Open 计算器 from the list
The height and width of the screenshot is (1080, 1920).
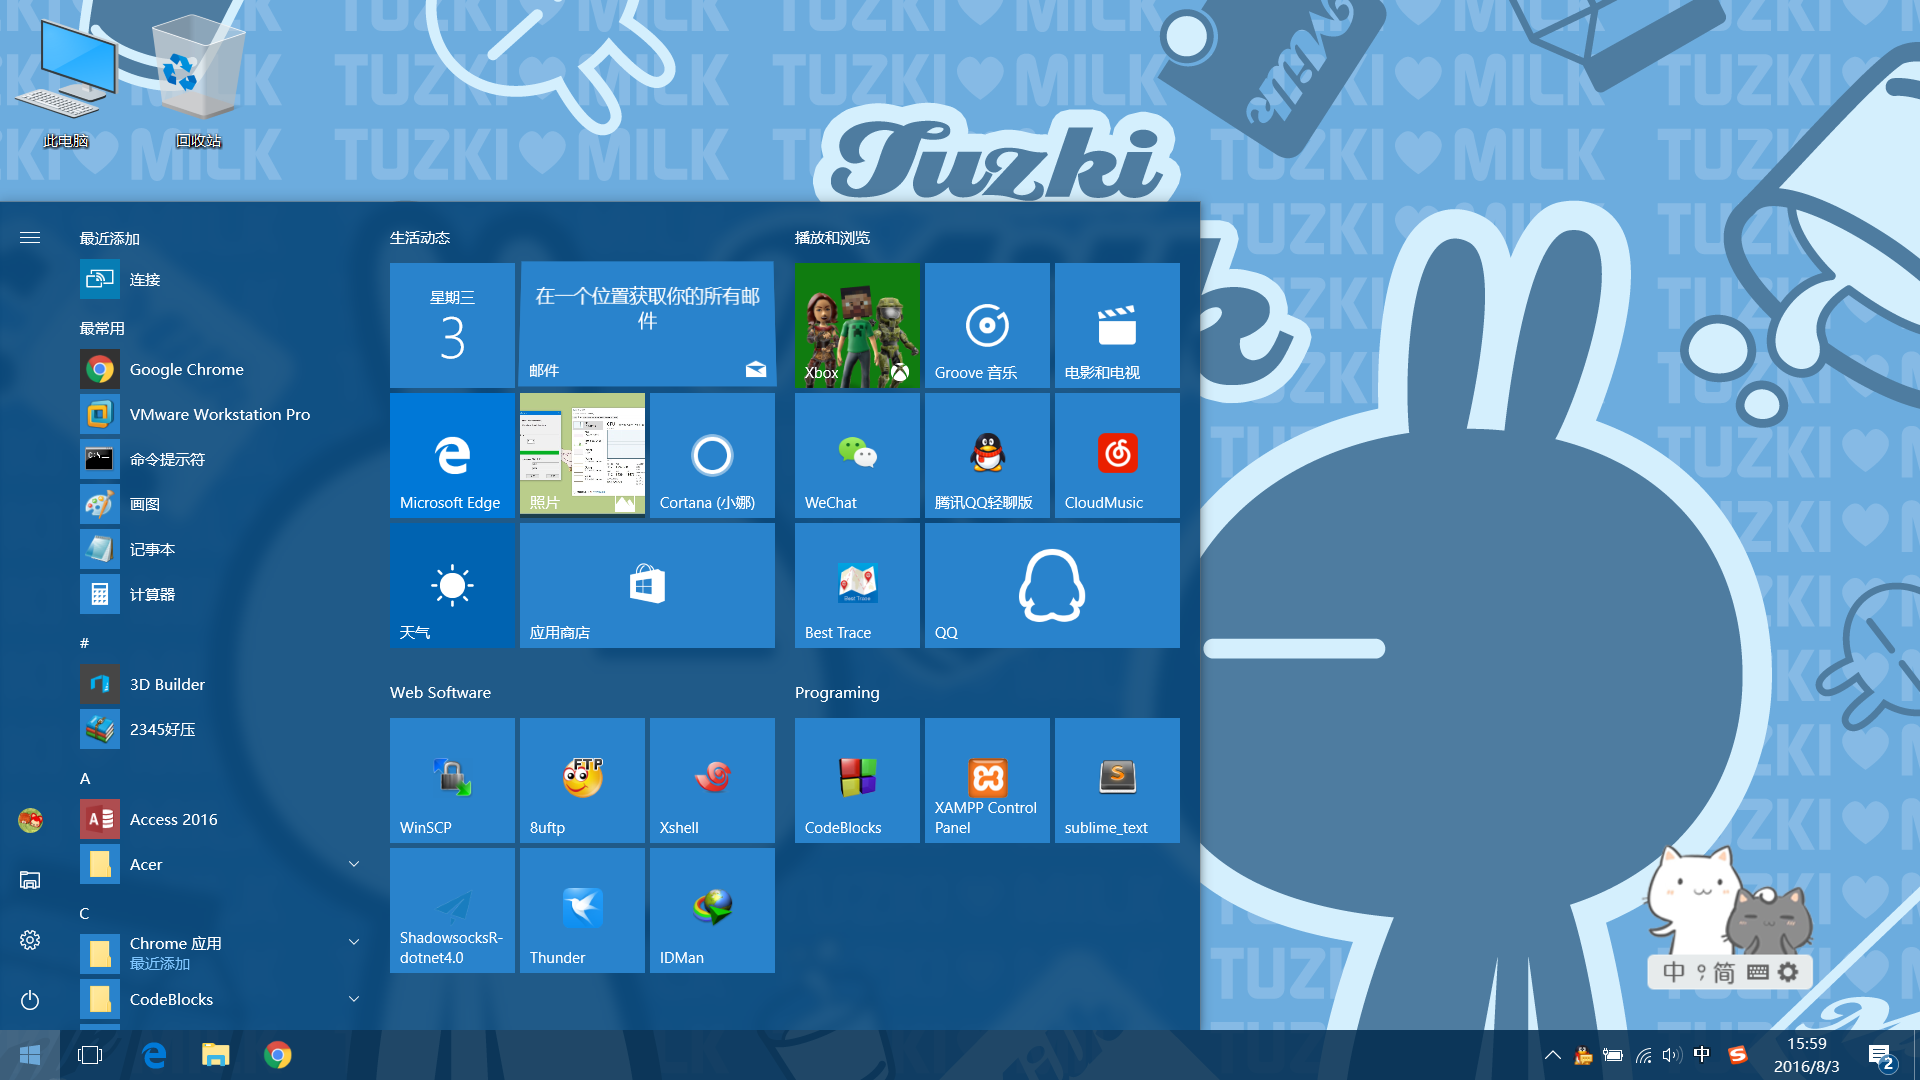(222, 594)
